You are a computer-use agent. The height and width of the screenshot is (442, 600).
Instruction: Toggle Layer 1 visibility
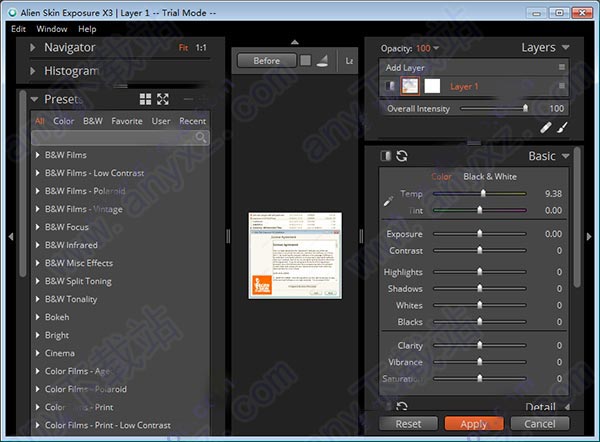(x=389, y=86)
